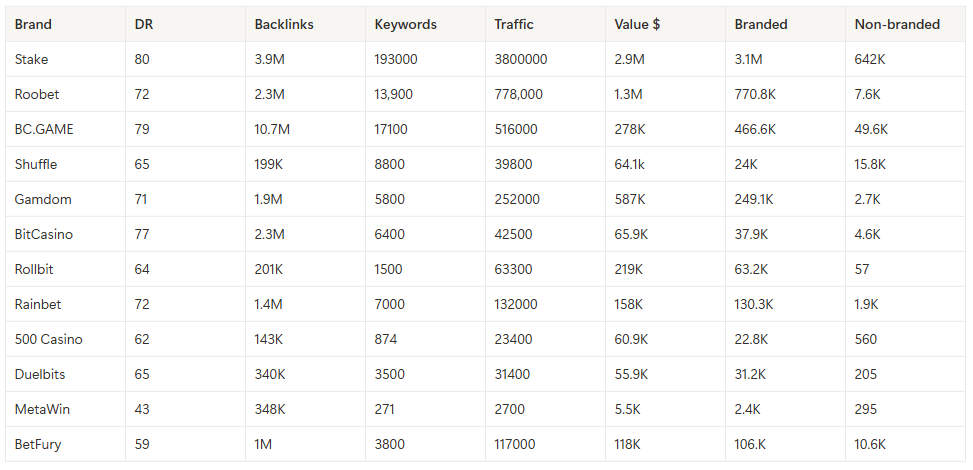Click the Backlinks column header
The height and width of the screenshot is (470, 973).
pos(305,24)
